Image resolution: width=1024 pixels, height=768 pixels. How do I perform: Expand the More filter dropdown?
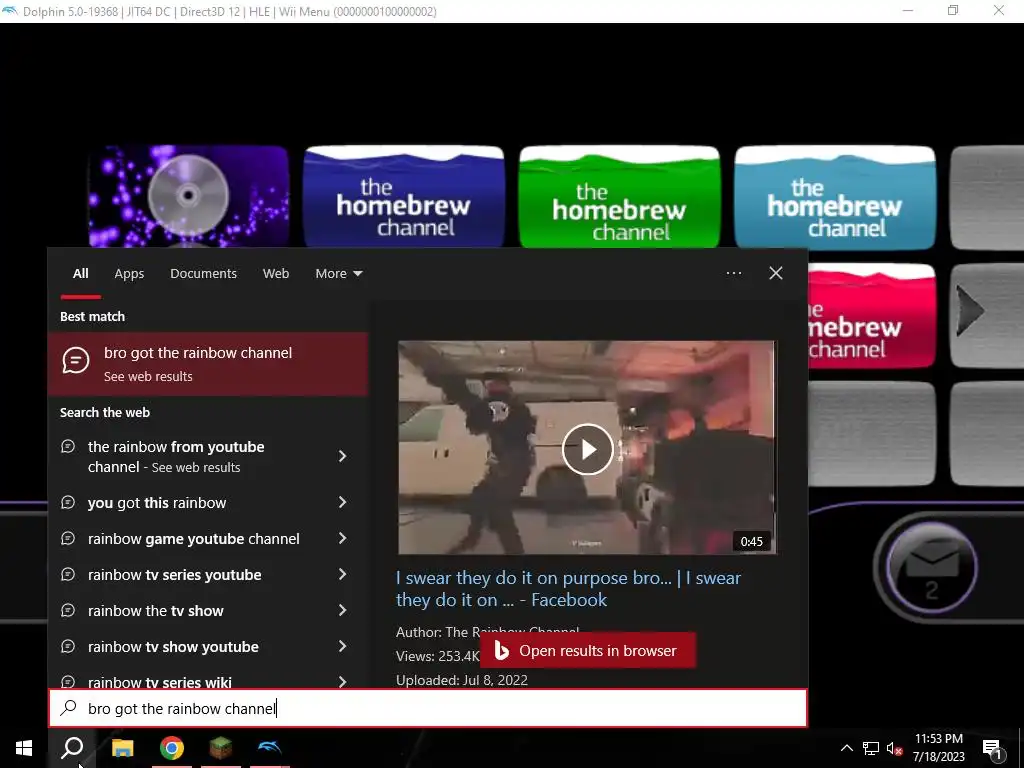(x=338, y=274)
